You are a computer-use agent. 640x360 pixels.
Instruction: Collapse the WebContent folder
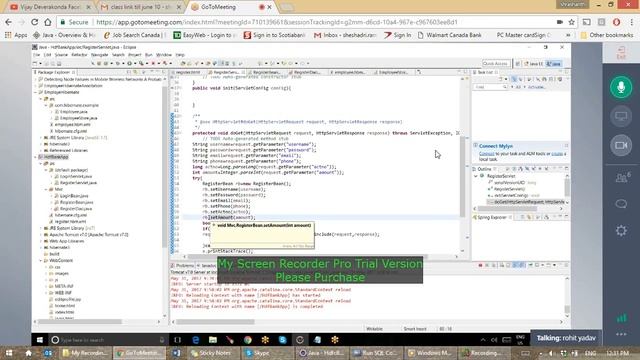pos(41,260)
